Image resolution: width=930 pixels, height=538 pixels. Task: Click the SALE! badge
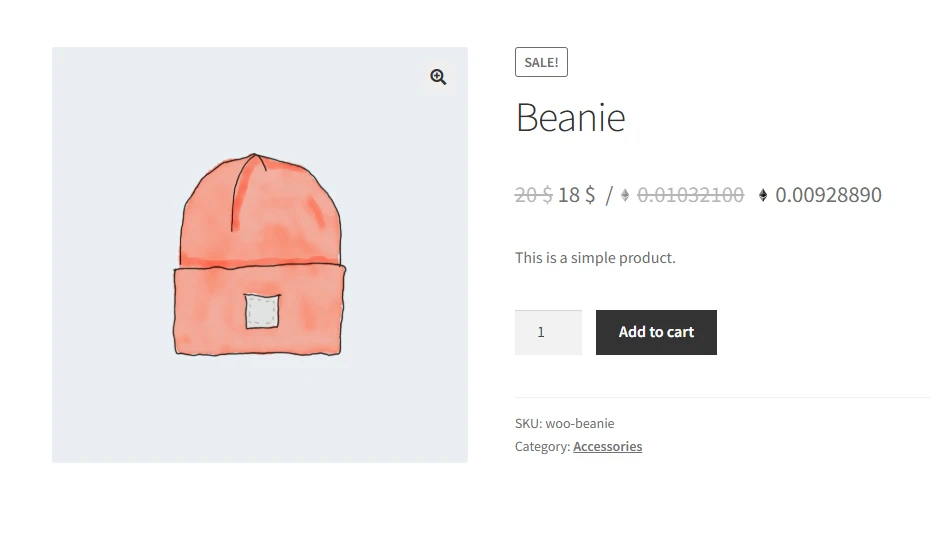pyautogui.click(x=541, y=62)
